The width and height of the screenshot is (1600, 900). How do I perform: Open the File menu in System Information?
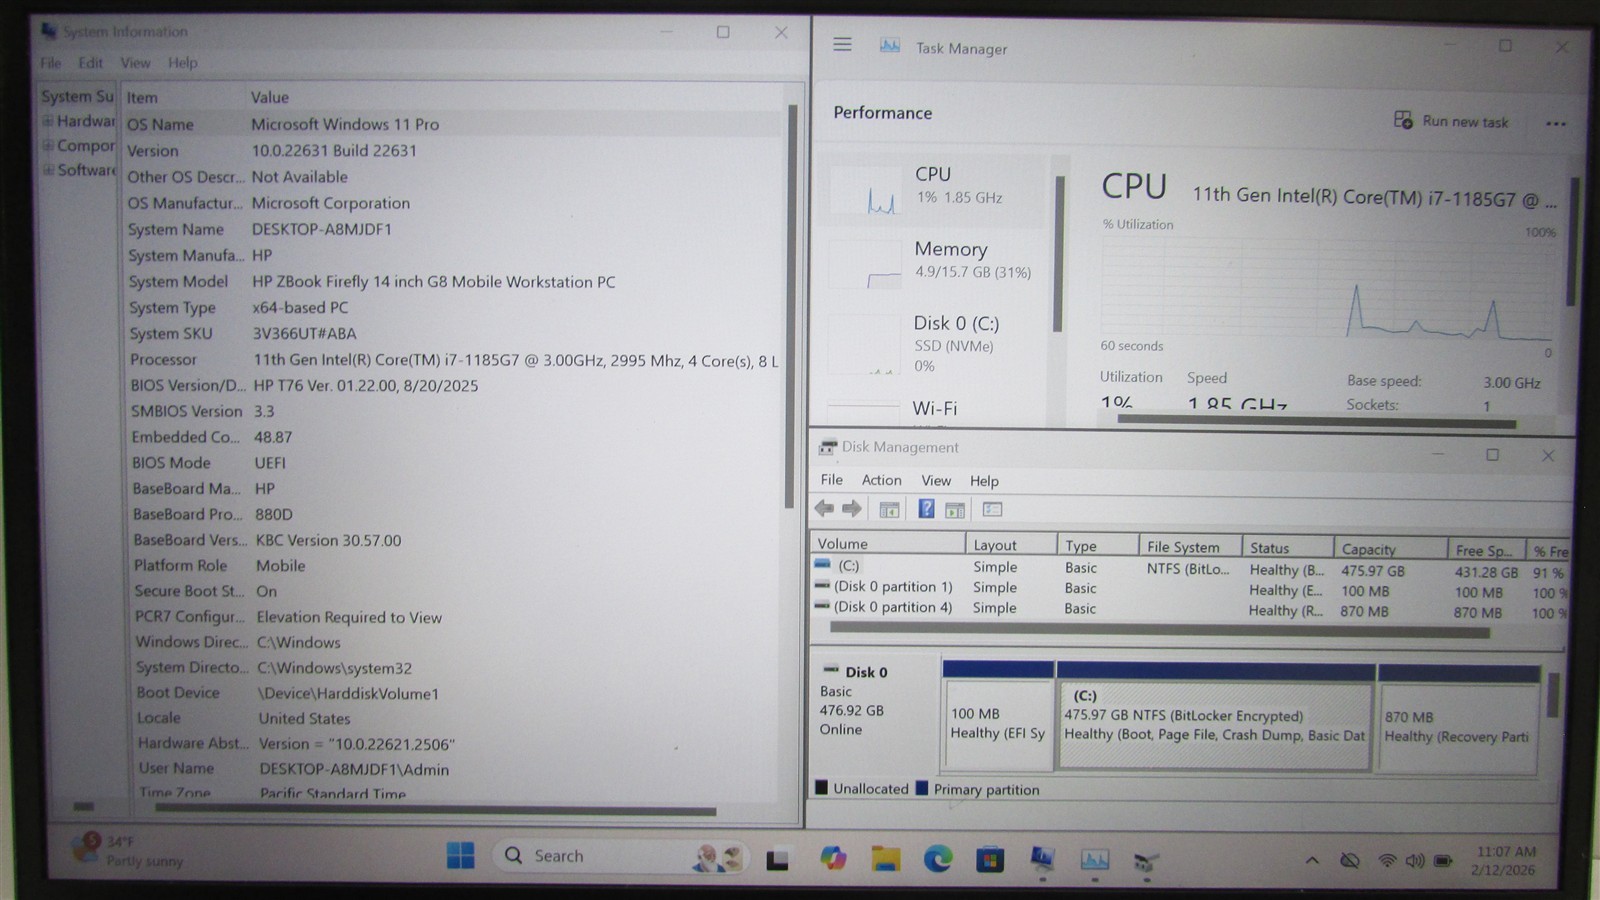[x=50, y=62]
